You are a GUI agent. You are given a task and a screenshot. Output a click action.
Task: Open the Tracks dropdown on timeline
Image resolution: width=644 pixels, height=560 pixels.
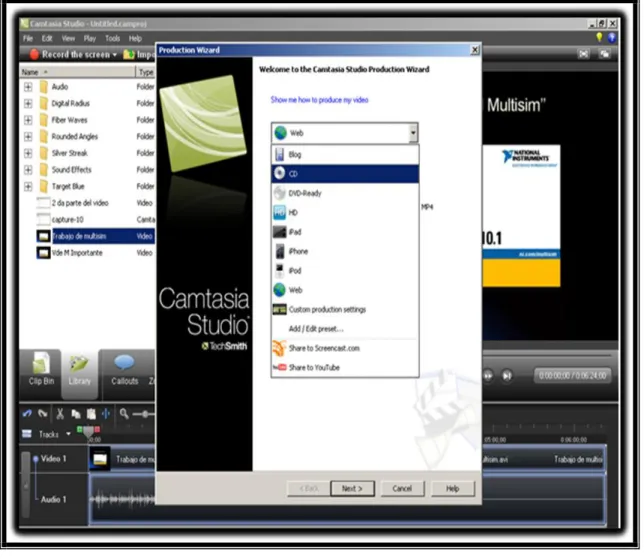tap(68, 434)
